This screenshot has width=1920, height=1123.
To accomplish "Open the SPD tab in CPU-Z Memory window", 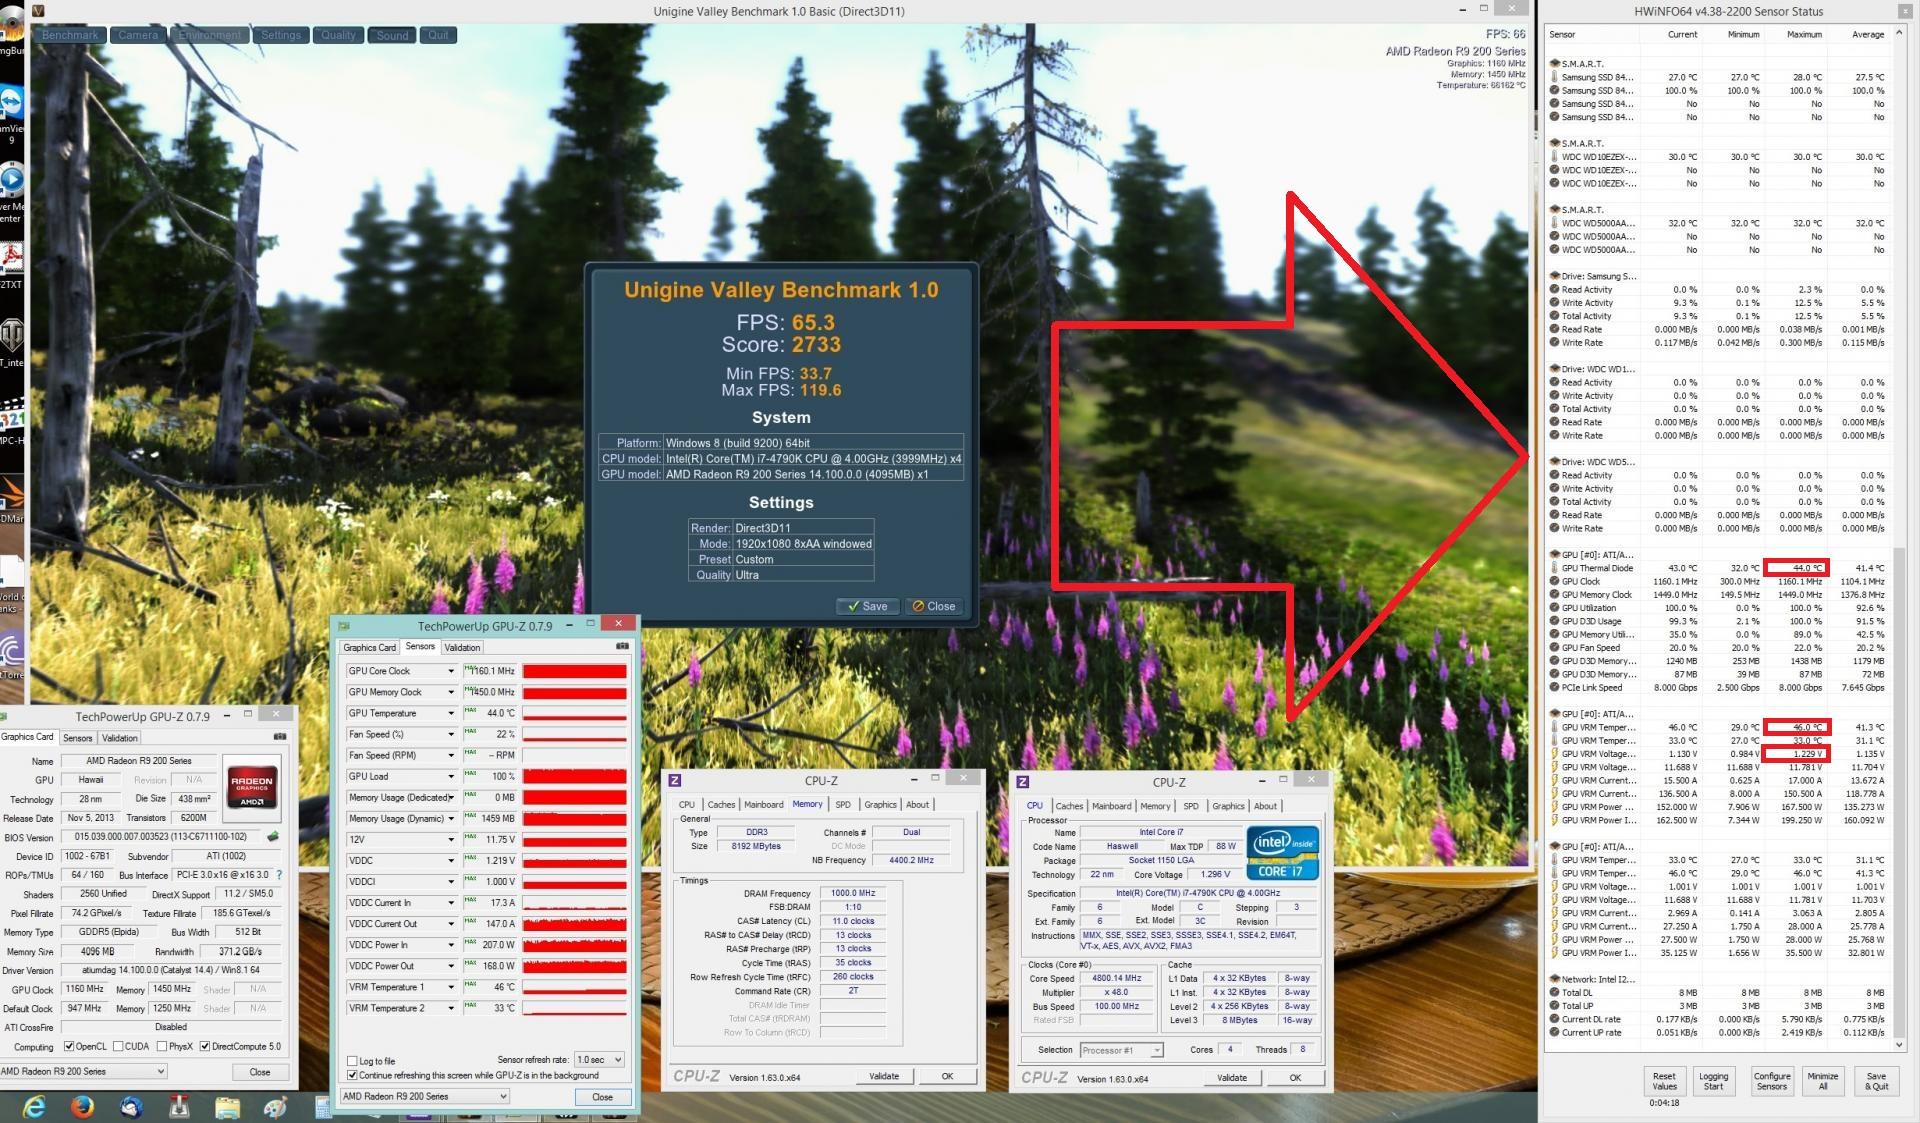I will coord(843,805).
